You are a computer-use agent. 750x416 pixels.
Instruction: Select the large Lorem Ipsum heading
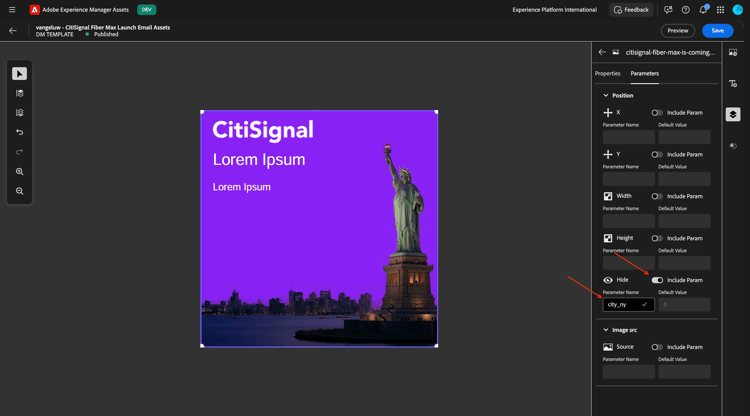point(259,160)
